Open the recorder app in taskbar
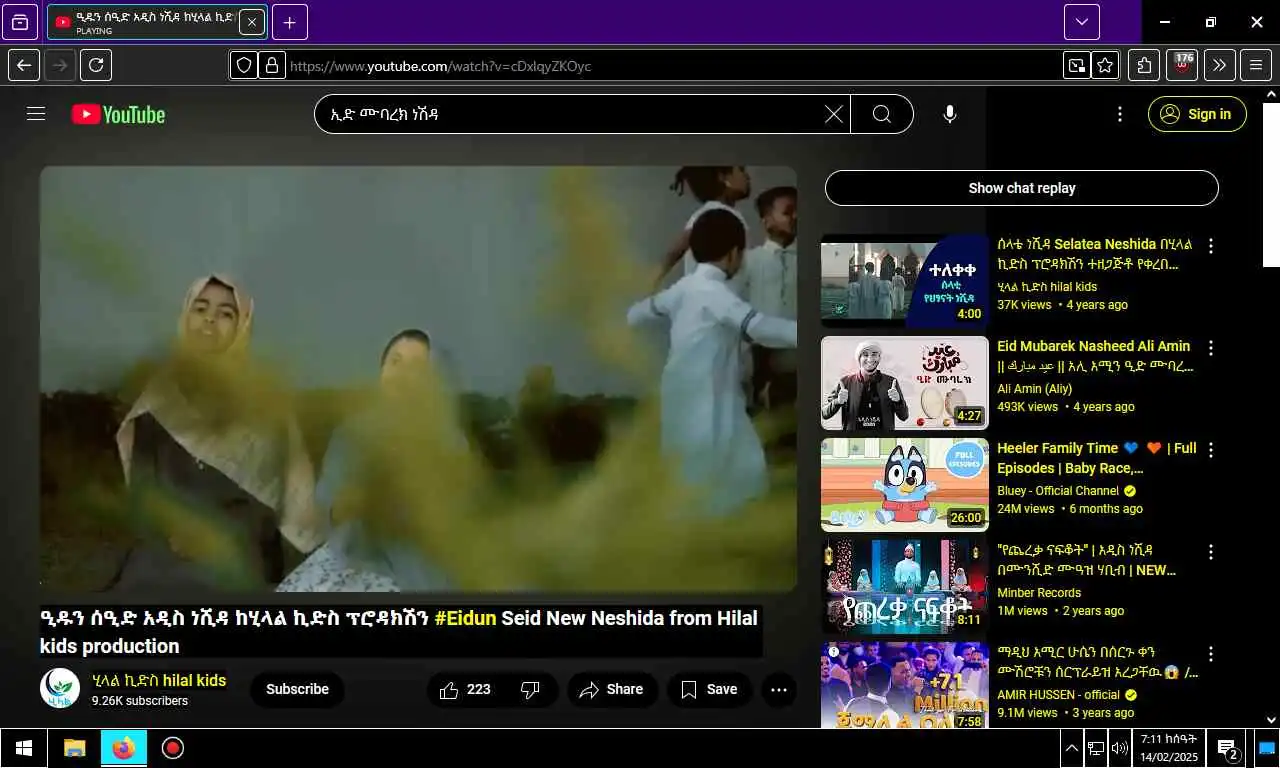 coord(173,748)
